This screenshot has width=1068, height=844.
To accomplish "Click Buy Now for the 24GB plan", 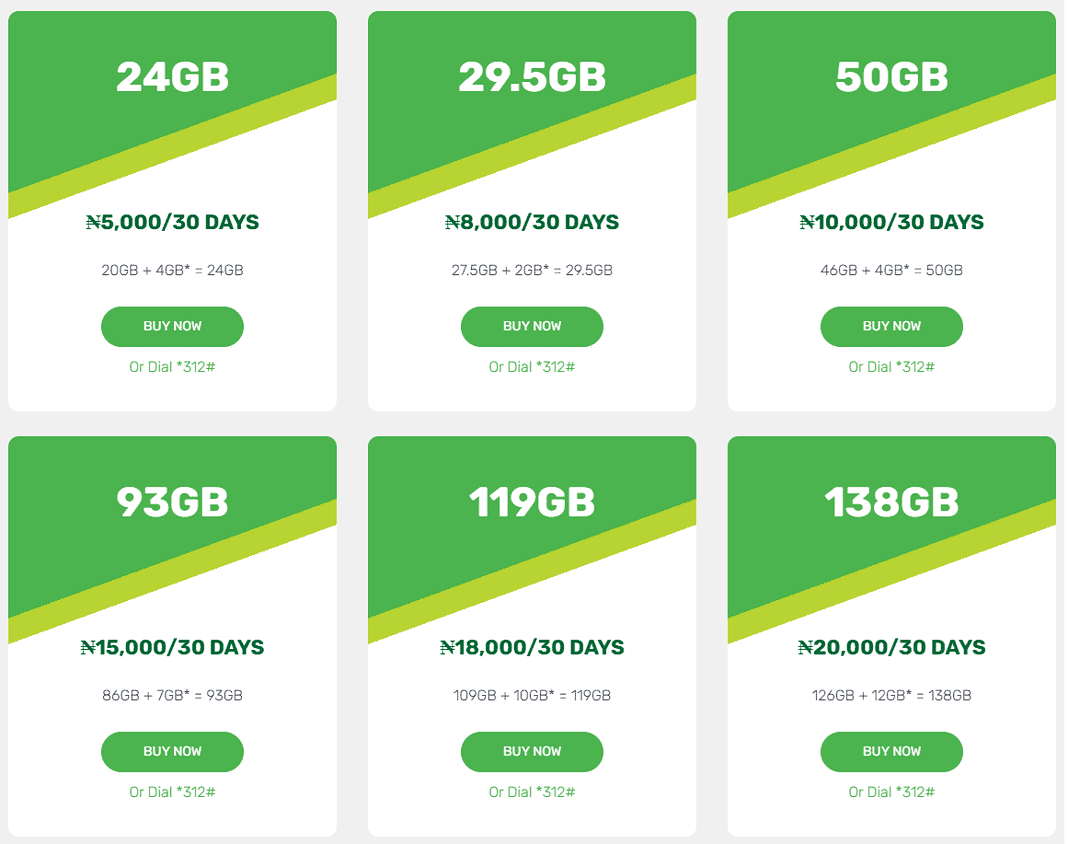I will [171, 326].
